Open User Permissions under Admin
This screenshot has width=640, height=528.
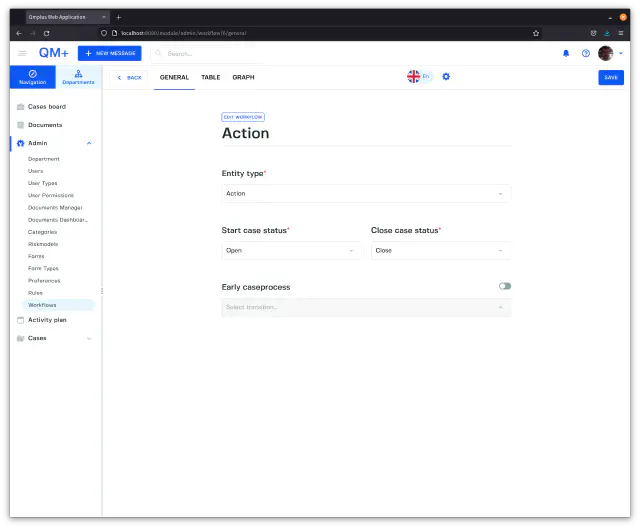[51, 195]
